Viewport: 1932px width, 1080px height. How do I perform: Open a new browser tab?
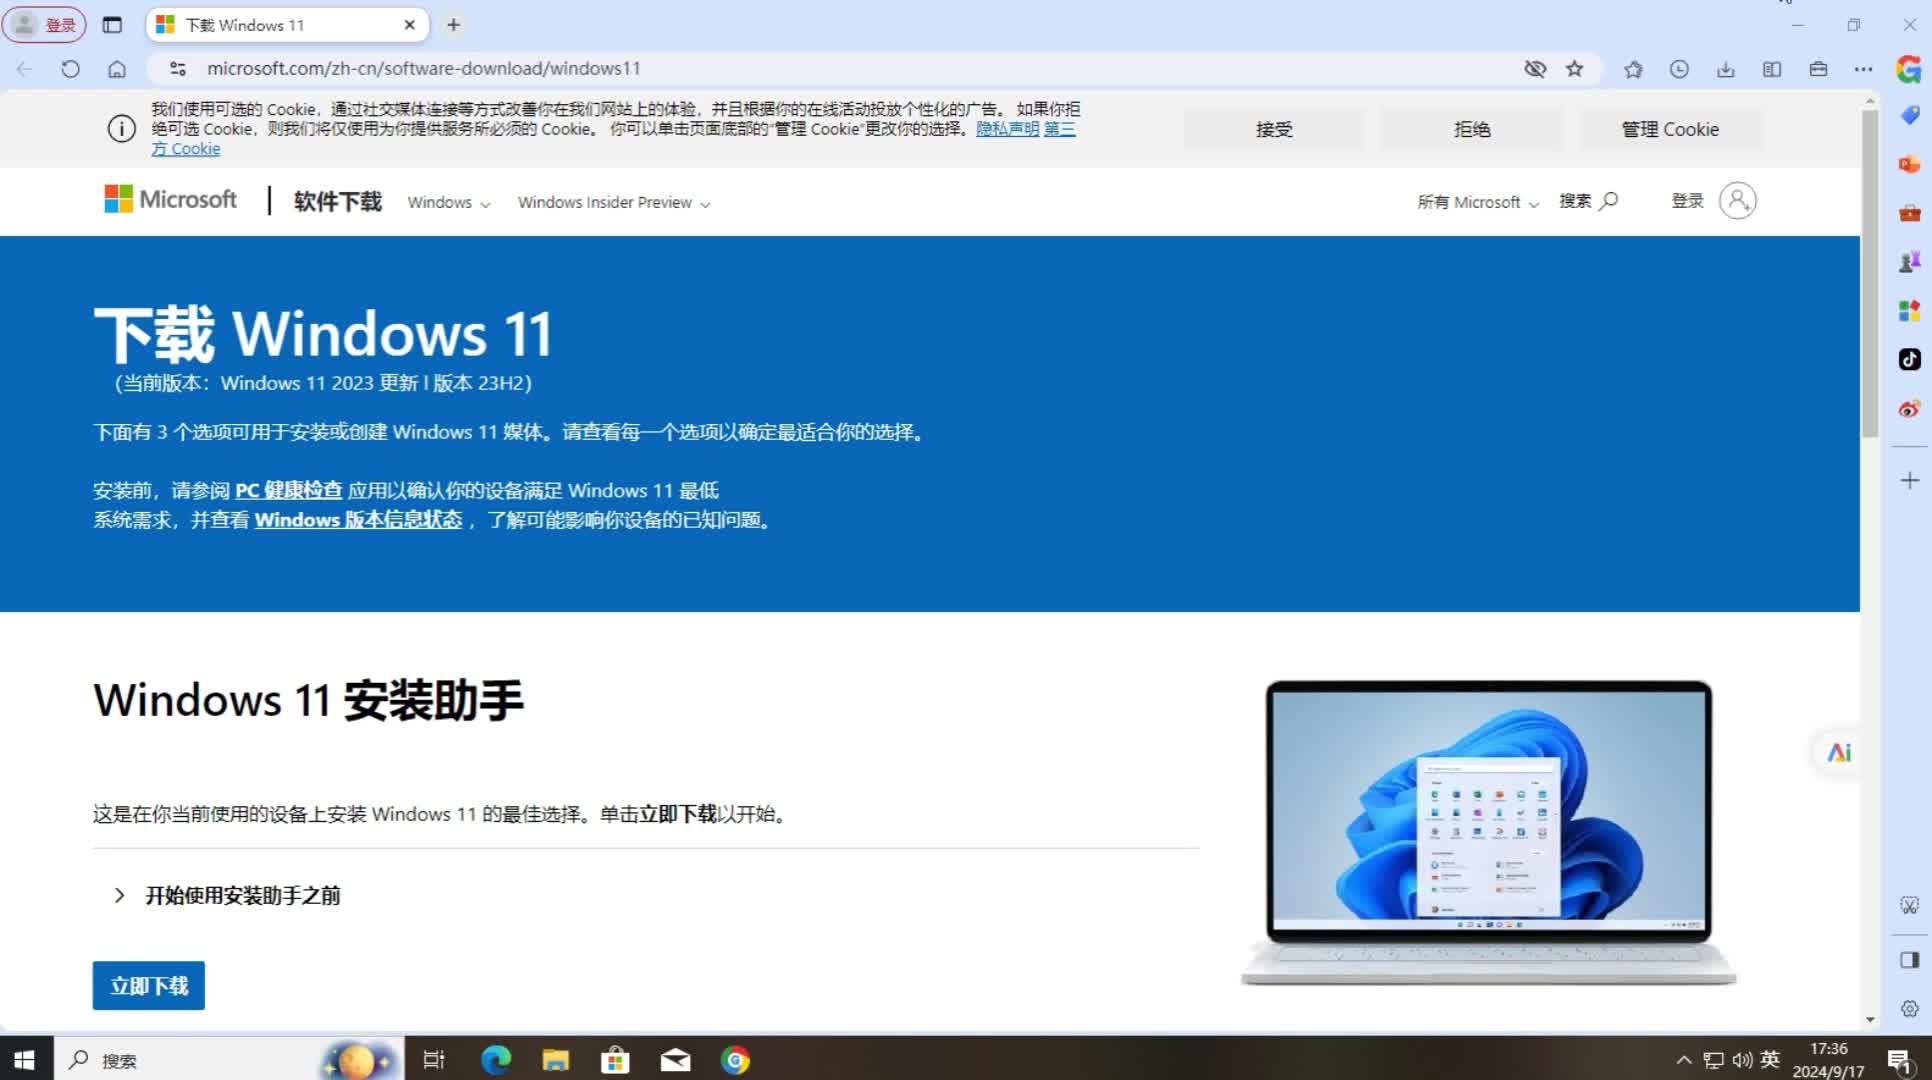pyautogui.click(x=453, y=25)
